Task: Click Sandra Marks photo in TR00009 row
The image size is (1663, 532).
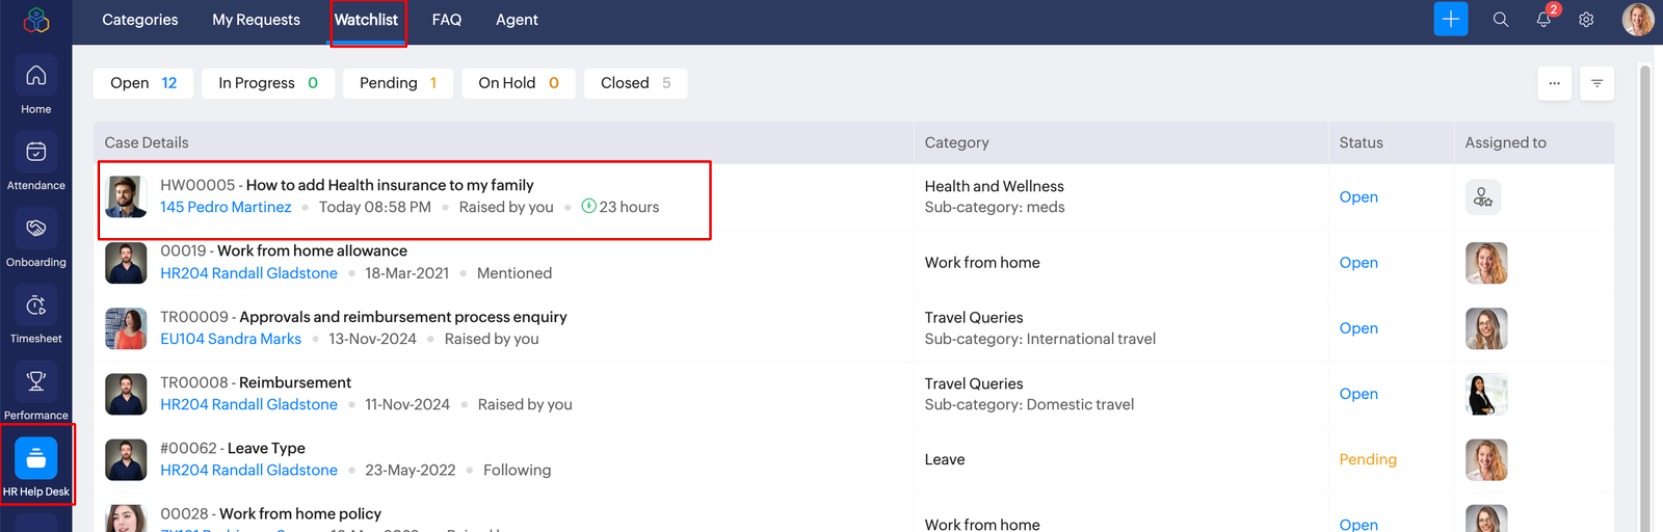Action: point(126,328)
